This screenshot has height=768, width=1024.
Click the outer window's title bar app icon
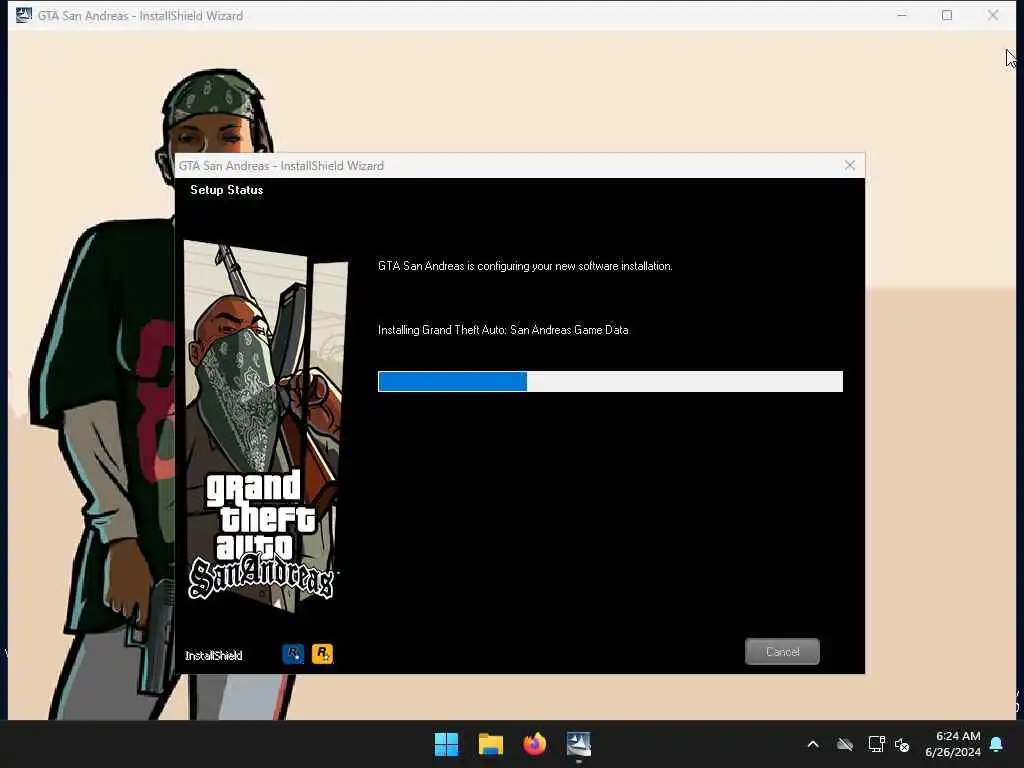[x=23, y=15]
